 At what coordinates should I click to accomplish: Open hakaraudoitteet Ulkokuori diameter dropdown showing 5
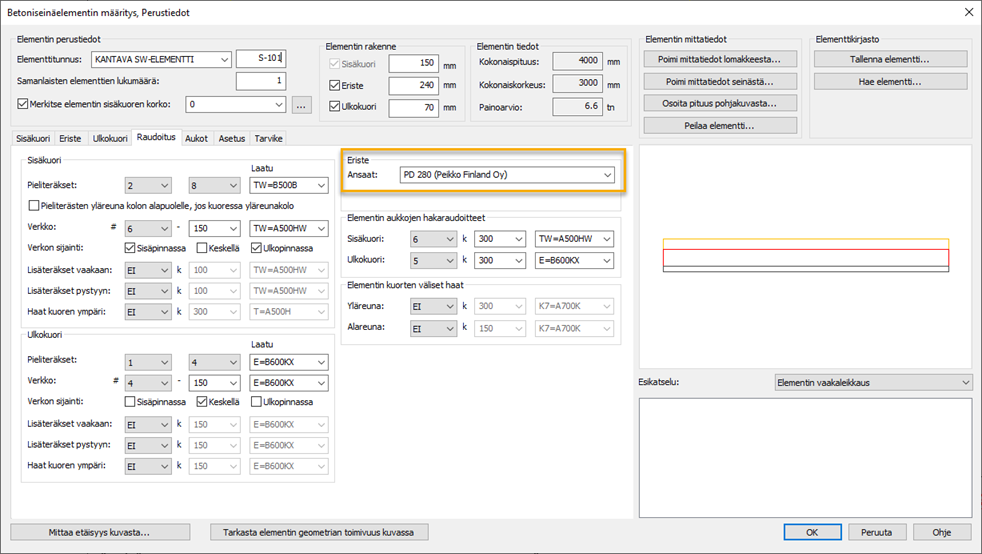click(433, 260)
